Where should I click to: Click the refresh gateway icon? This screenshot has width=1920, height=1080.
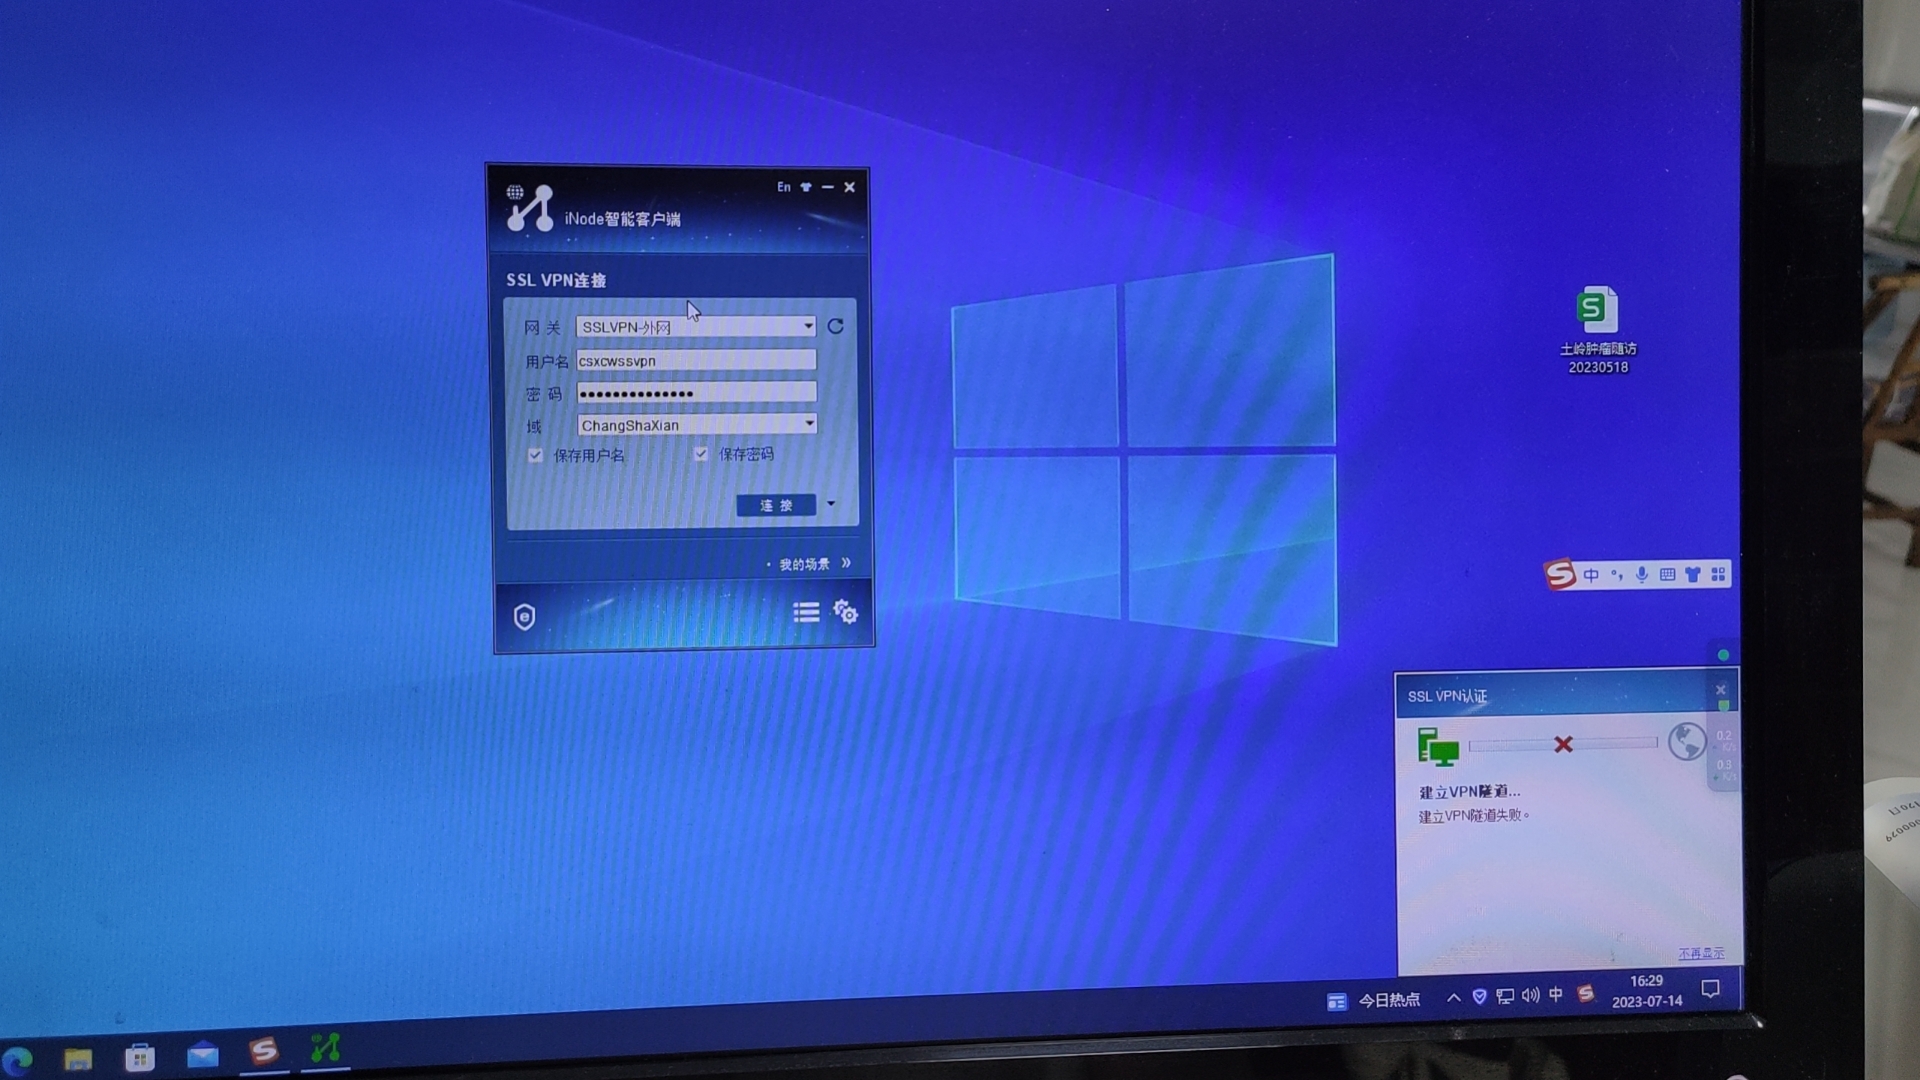tap(836, 326)
